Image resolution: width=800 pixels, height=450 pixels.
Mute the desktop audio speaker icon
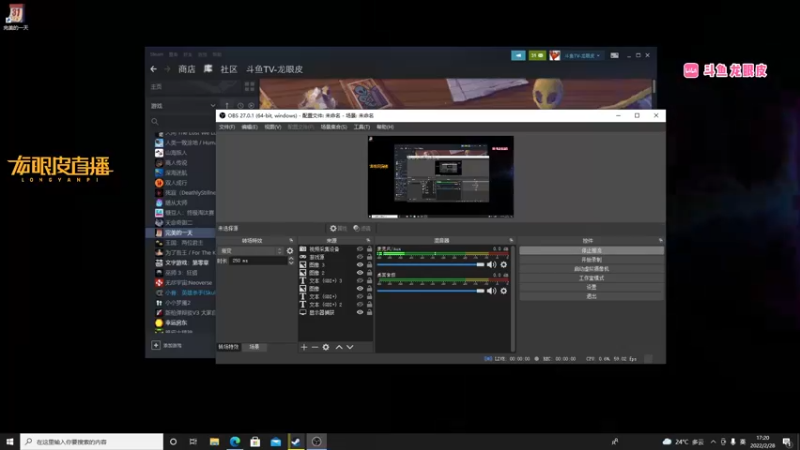(491, 291)
